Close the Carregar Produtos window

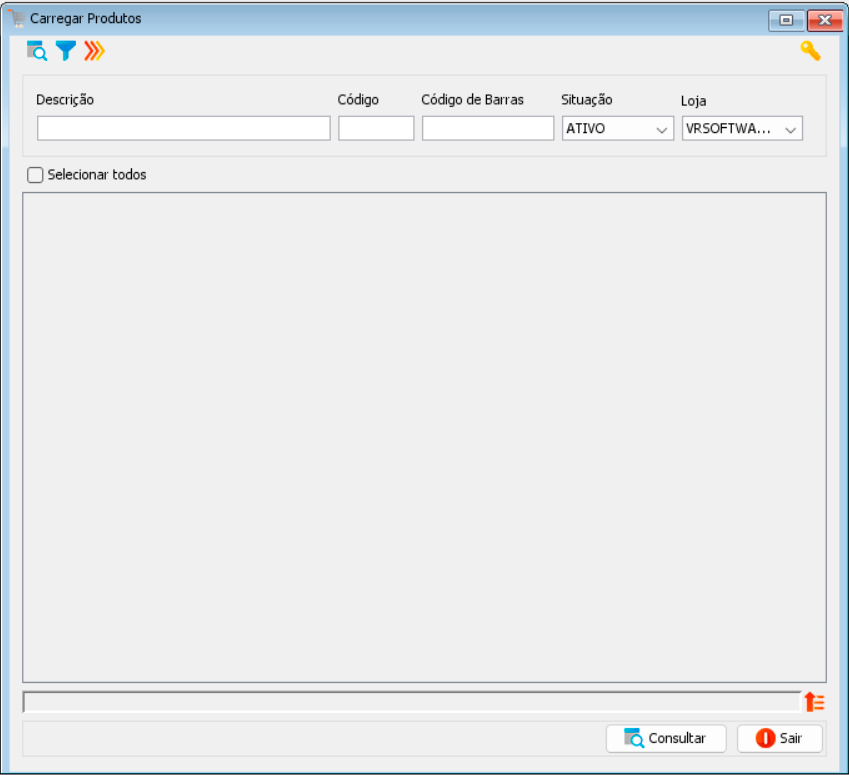tap(825, 21)
